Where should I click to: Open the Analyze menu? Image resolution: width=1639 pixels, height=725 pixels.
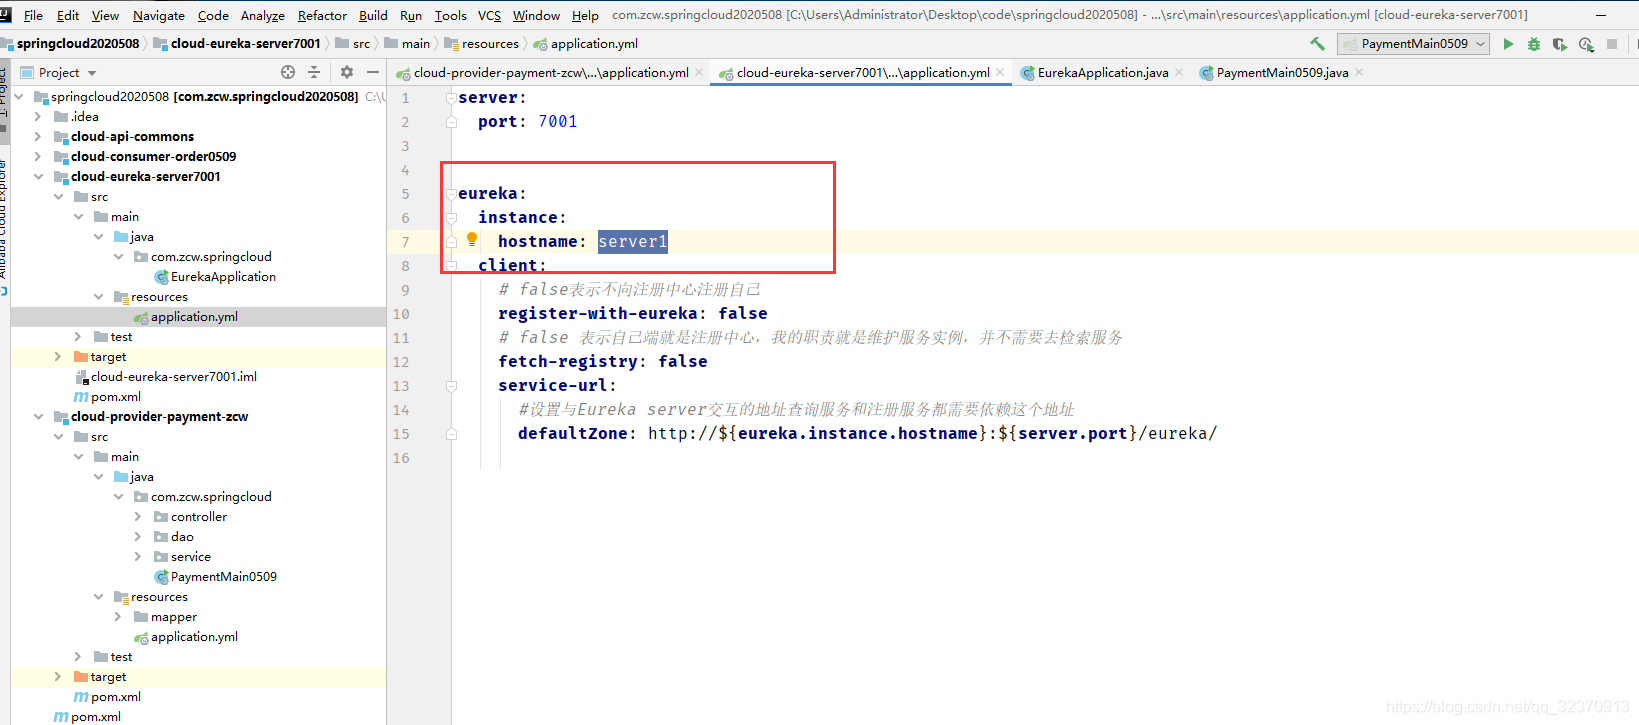coord(263,15)
